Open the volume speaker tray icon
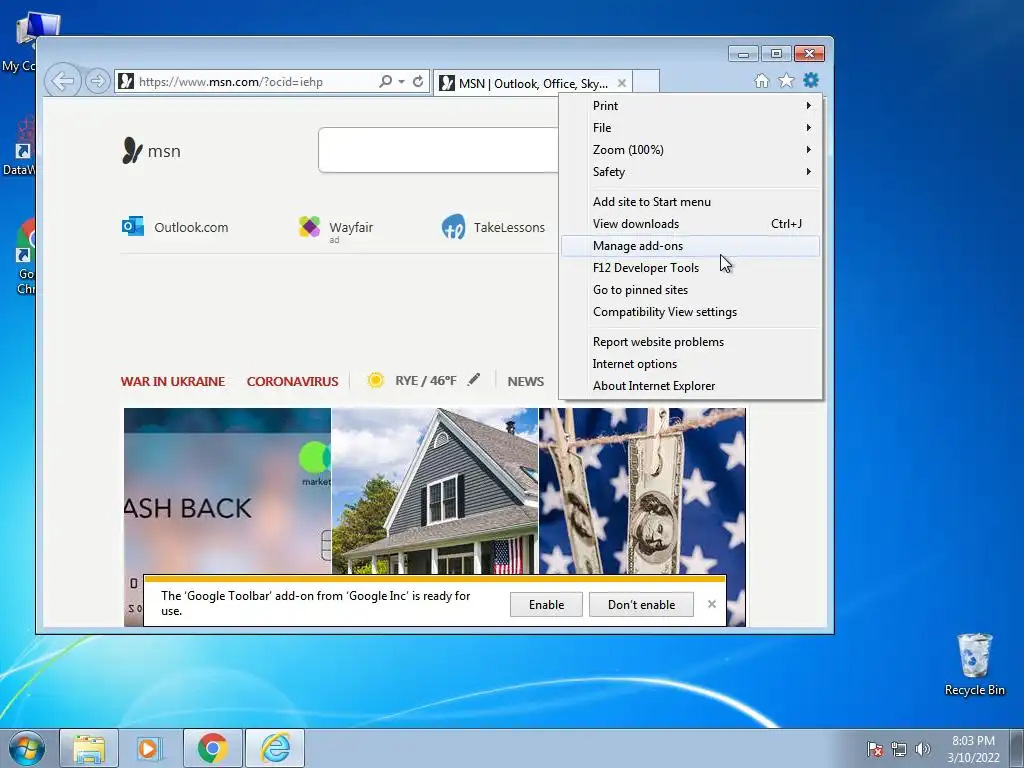This screenshot has height=768, width=1024. click(x=922, y=749)
